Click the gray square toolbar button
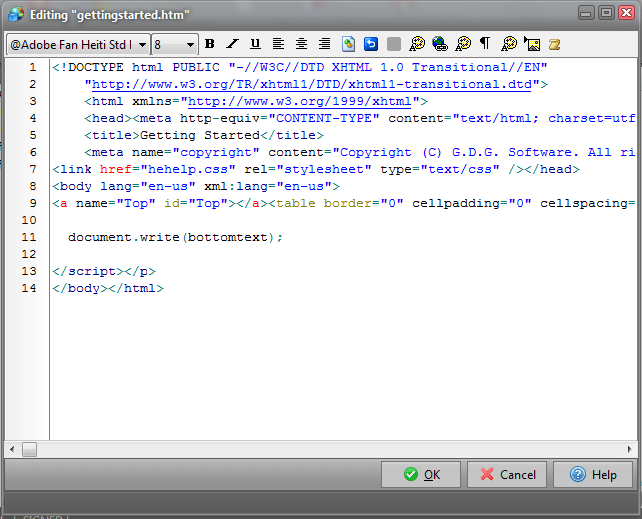The width and height of the screenshot is (642, 519). pyautogui.click(x=394, y=44)
